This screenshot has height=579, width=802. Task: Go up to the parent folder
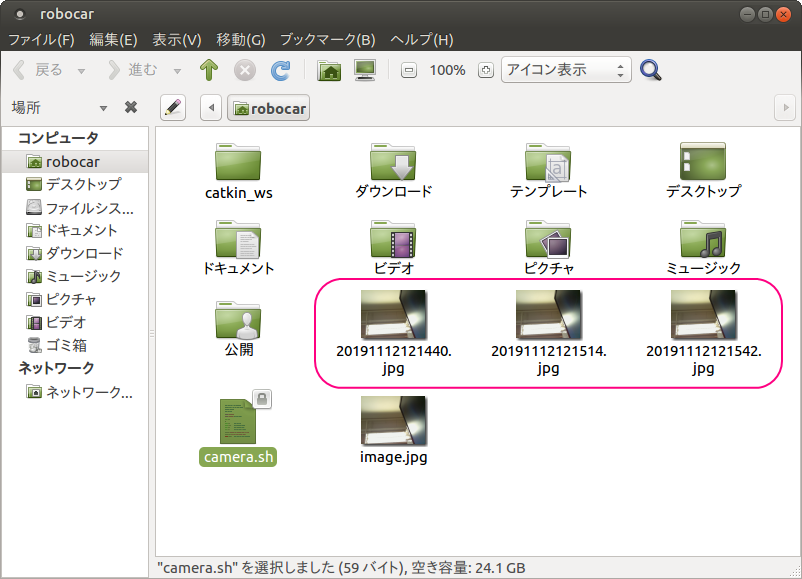coord(209,70)
